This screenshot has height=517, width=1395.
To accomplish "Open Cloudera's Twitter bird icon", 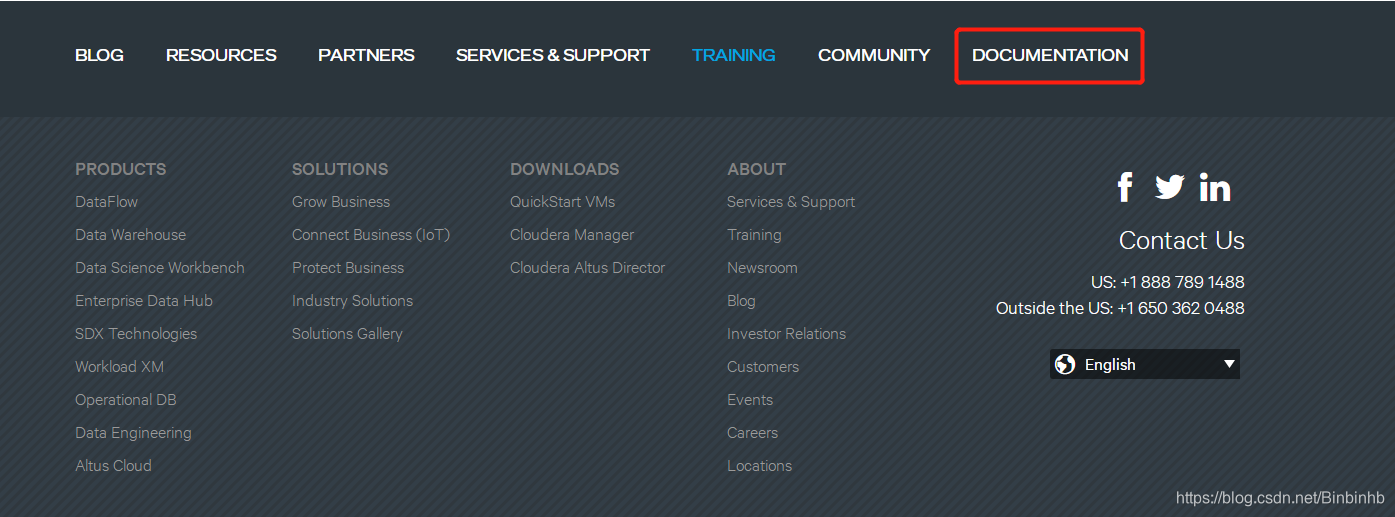I will tap(1169, 187).
